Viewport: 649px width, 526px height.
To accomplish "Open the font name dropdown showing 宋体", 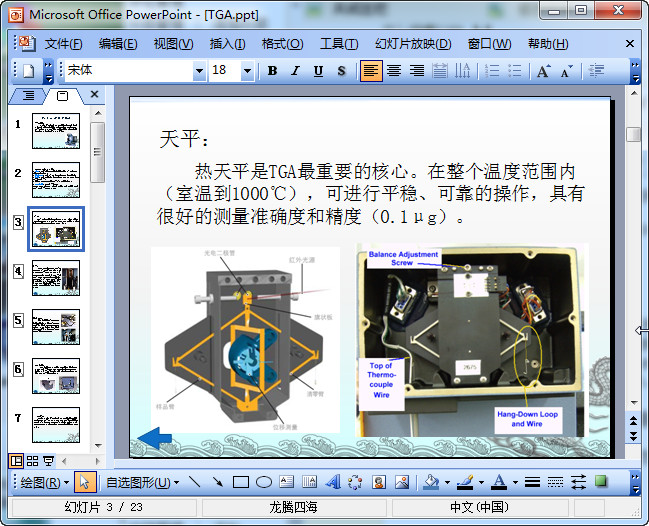I will [199, 71].
